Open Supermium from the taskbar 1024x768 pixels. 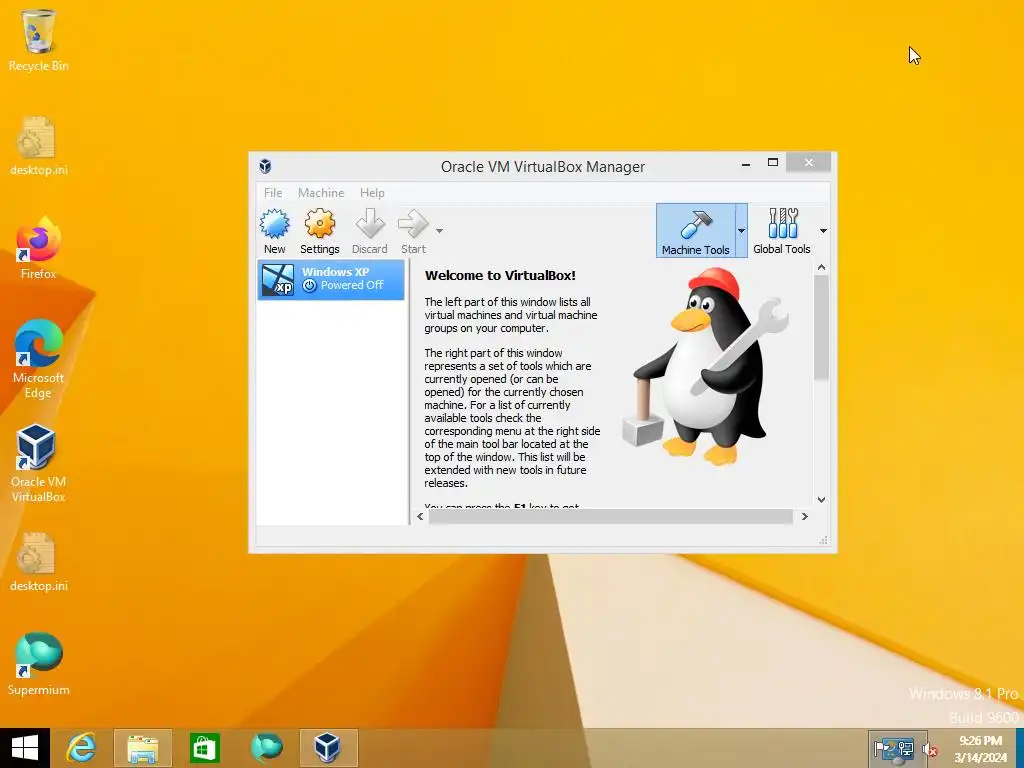(266, 748)
